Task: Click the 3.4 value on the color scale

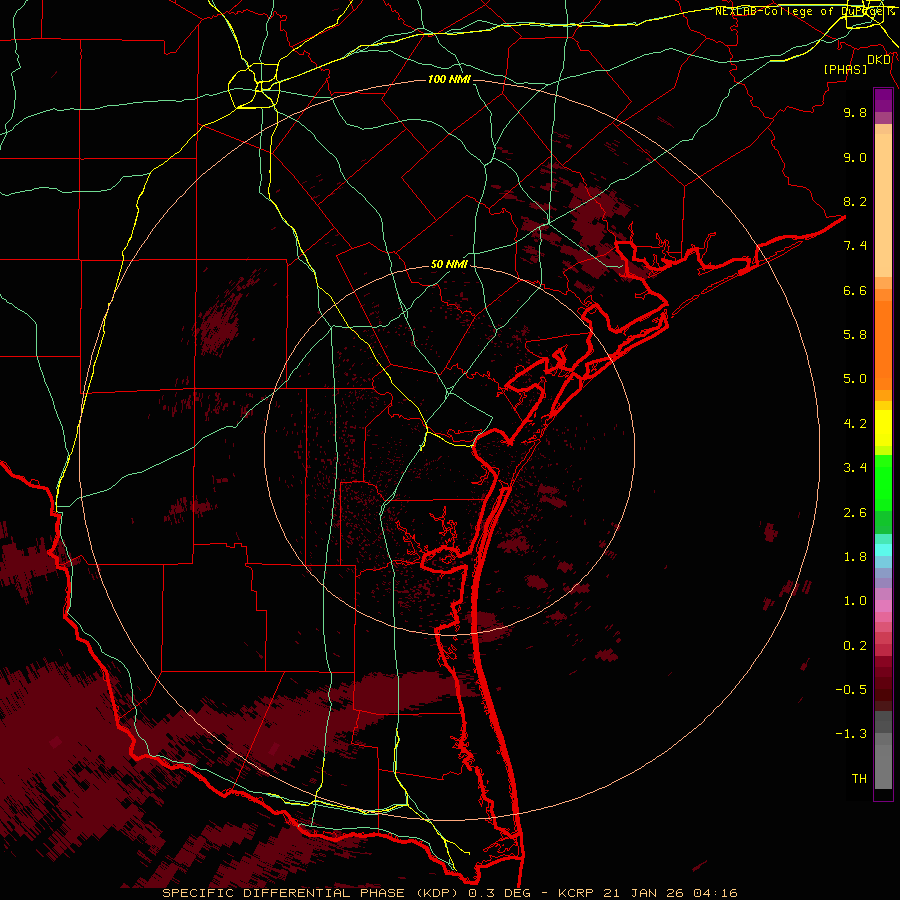Action: [x=855, y=468]
